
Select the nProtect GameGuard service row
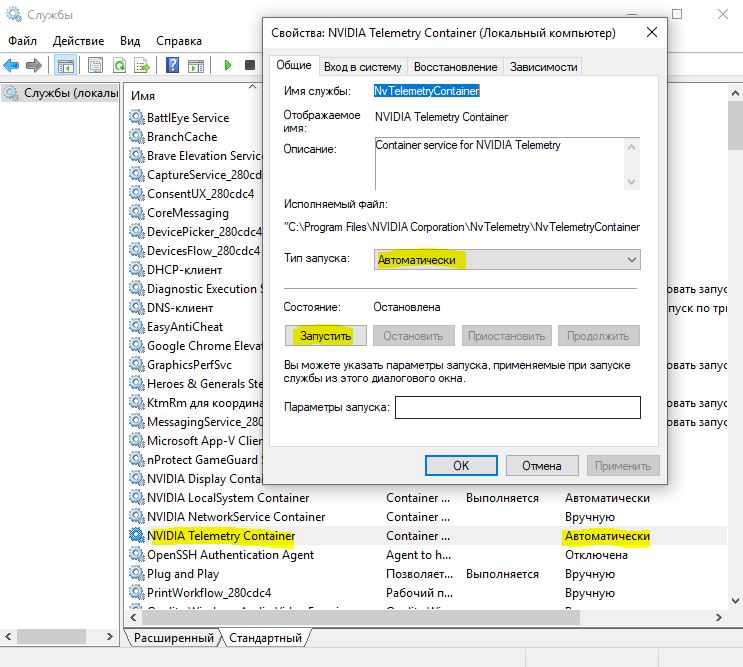[195, 460]
